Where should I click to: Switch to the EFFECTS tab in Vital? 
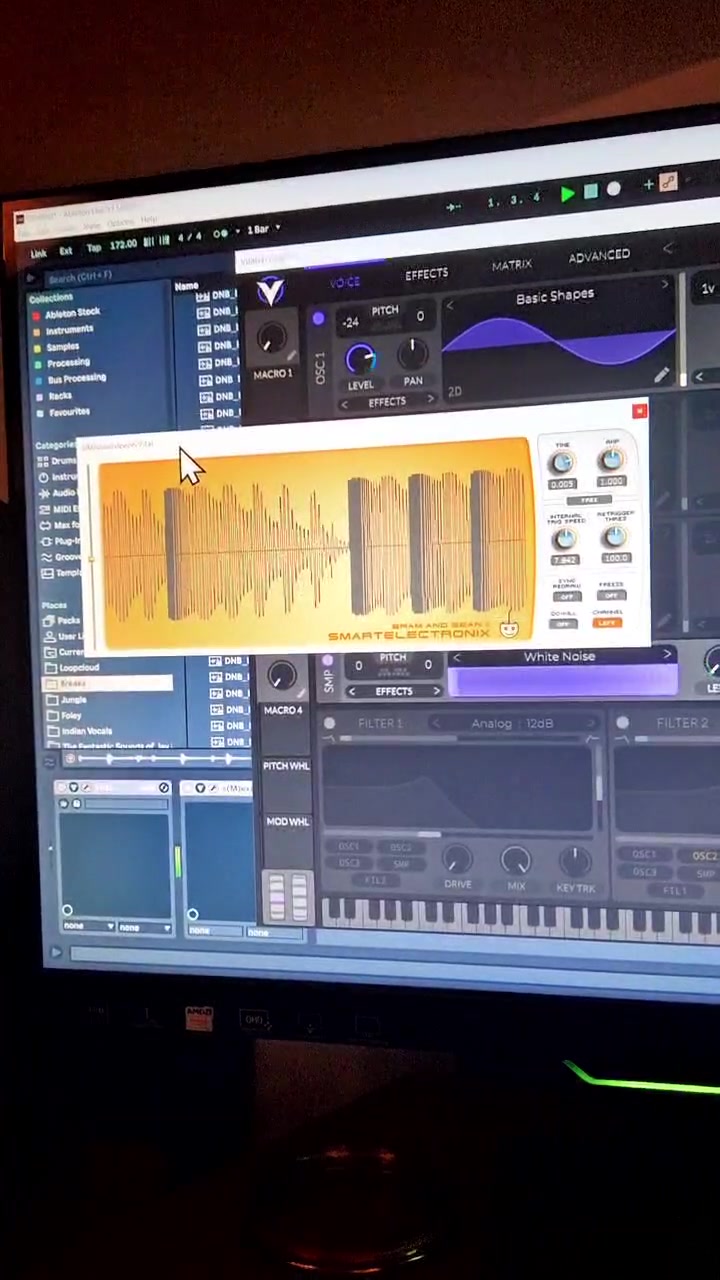(426, 274)
